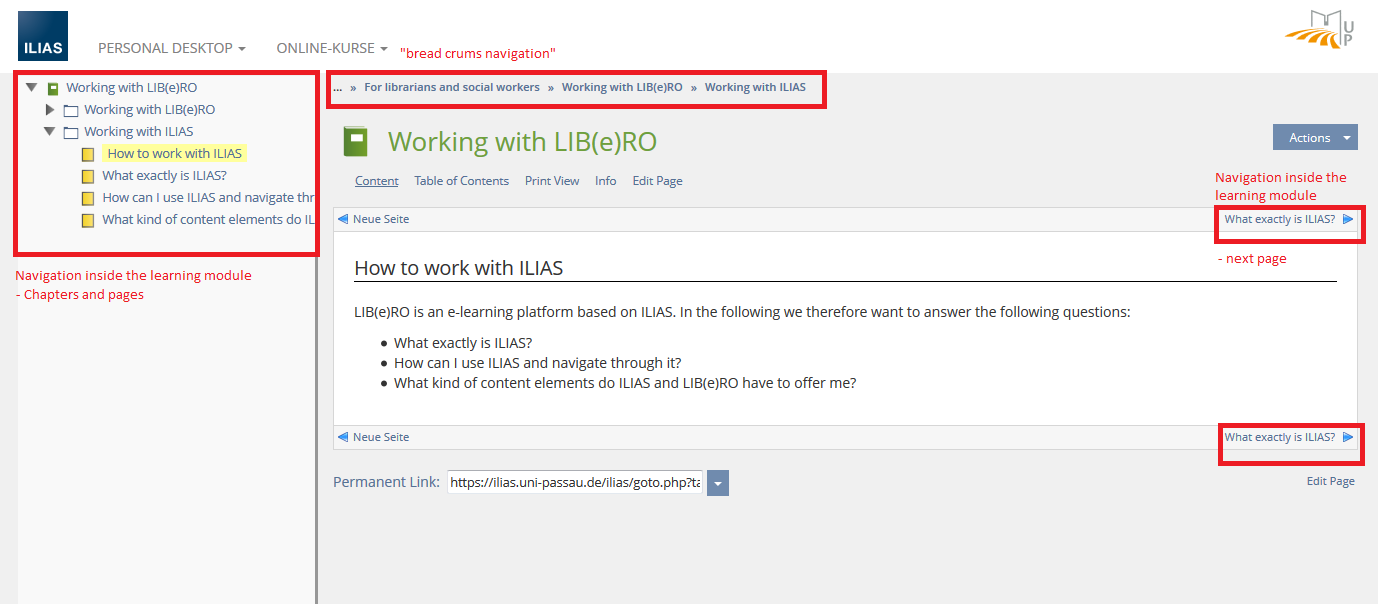The height and width of the screenshot is (604, 1378).
Task: Open the Actions dropdown button
Action: point(1315,138)
